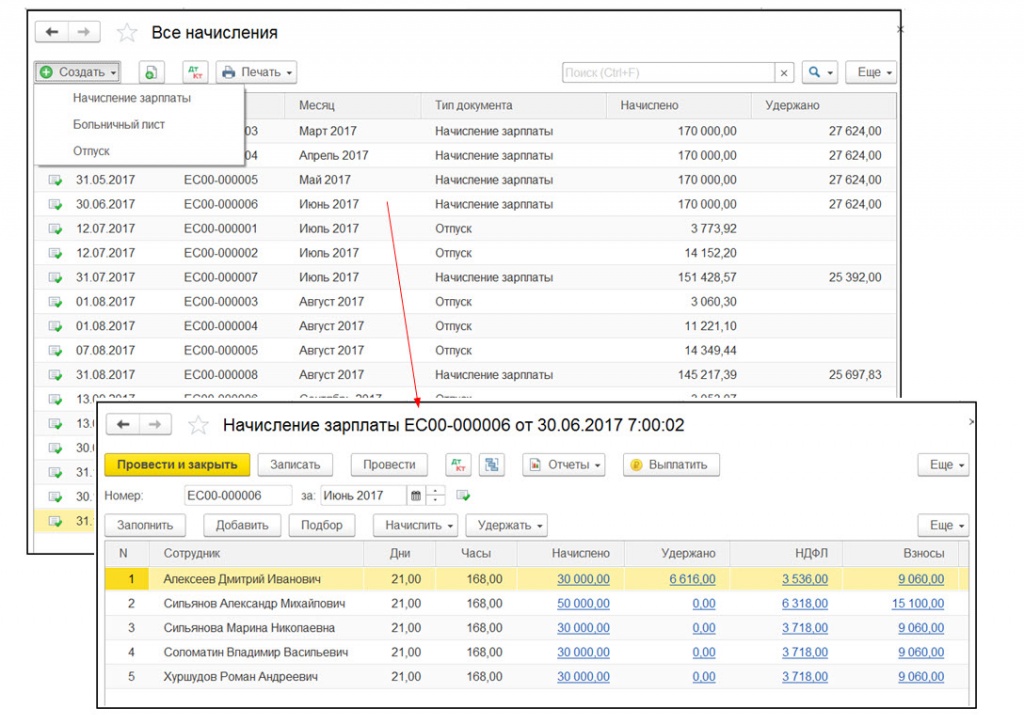Open the 6 318,00 НДФЛ link
The image size is (1024, 724).
[x=805, y=604]
